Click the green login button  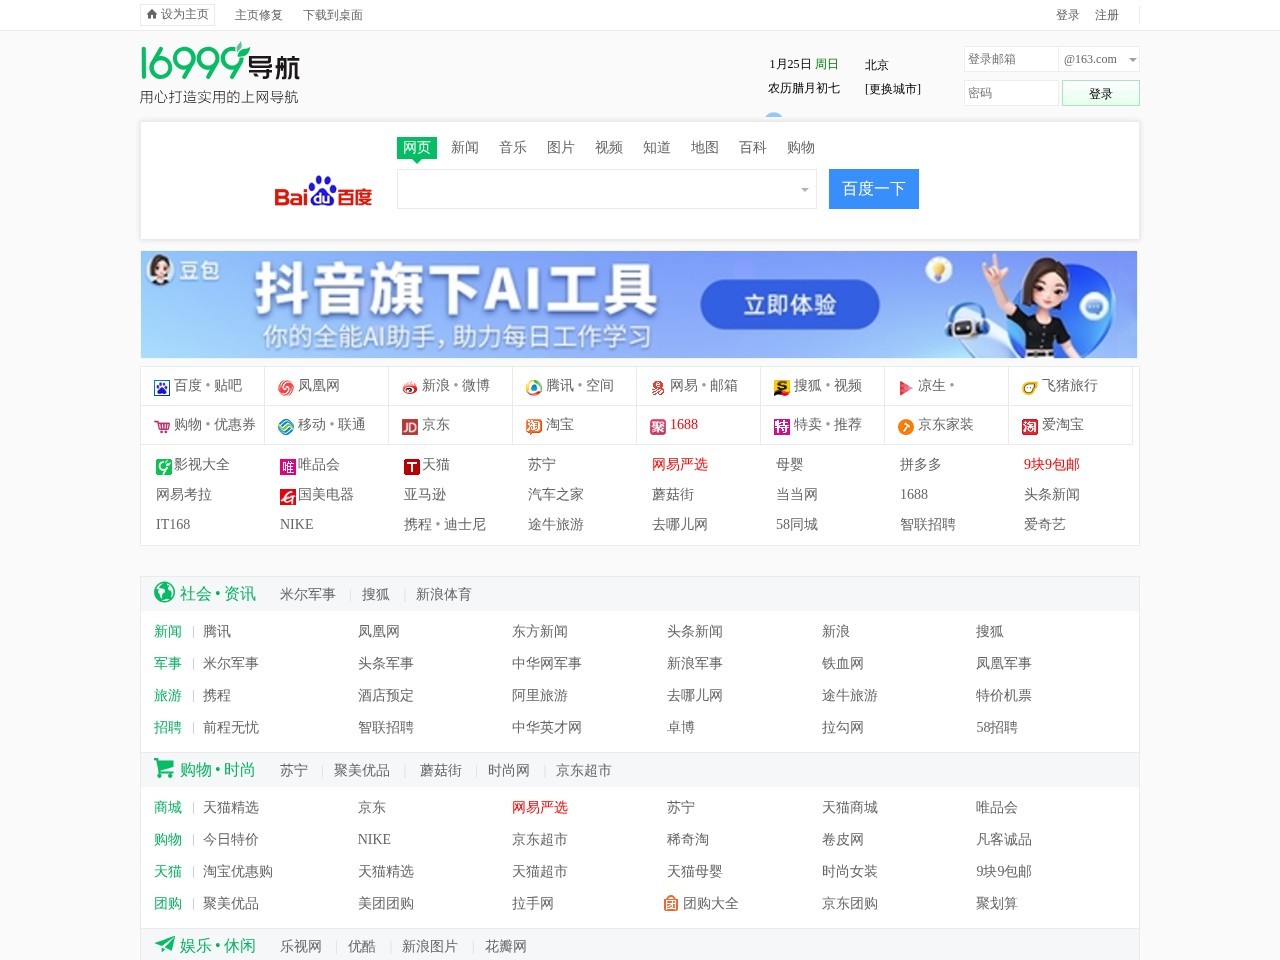1100,93
